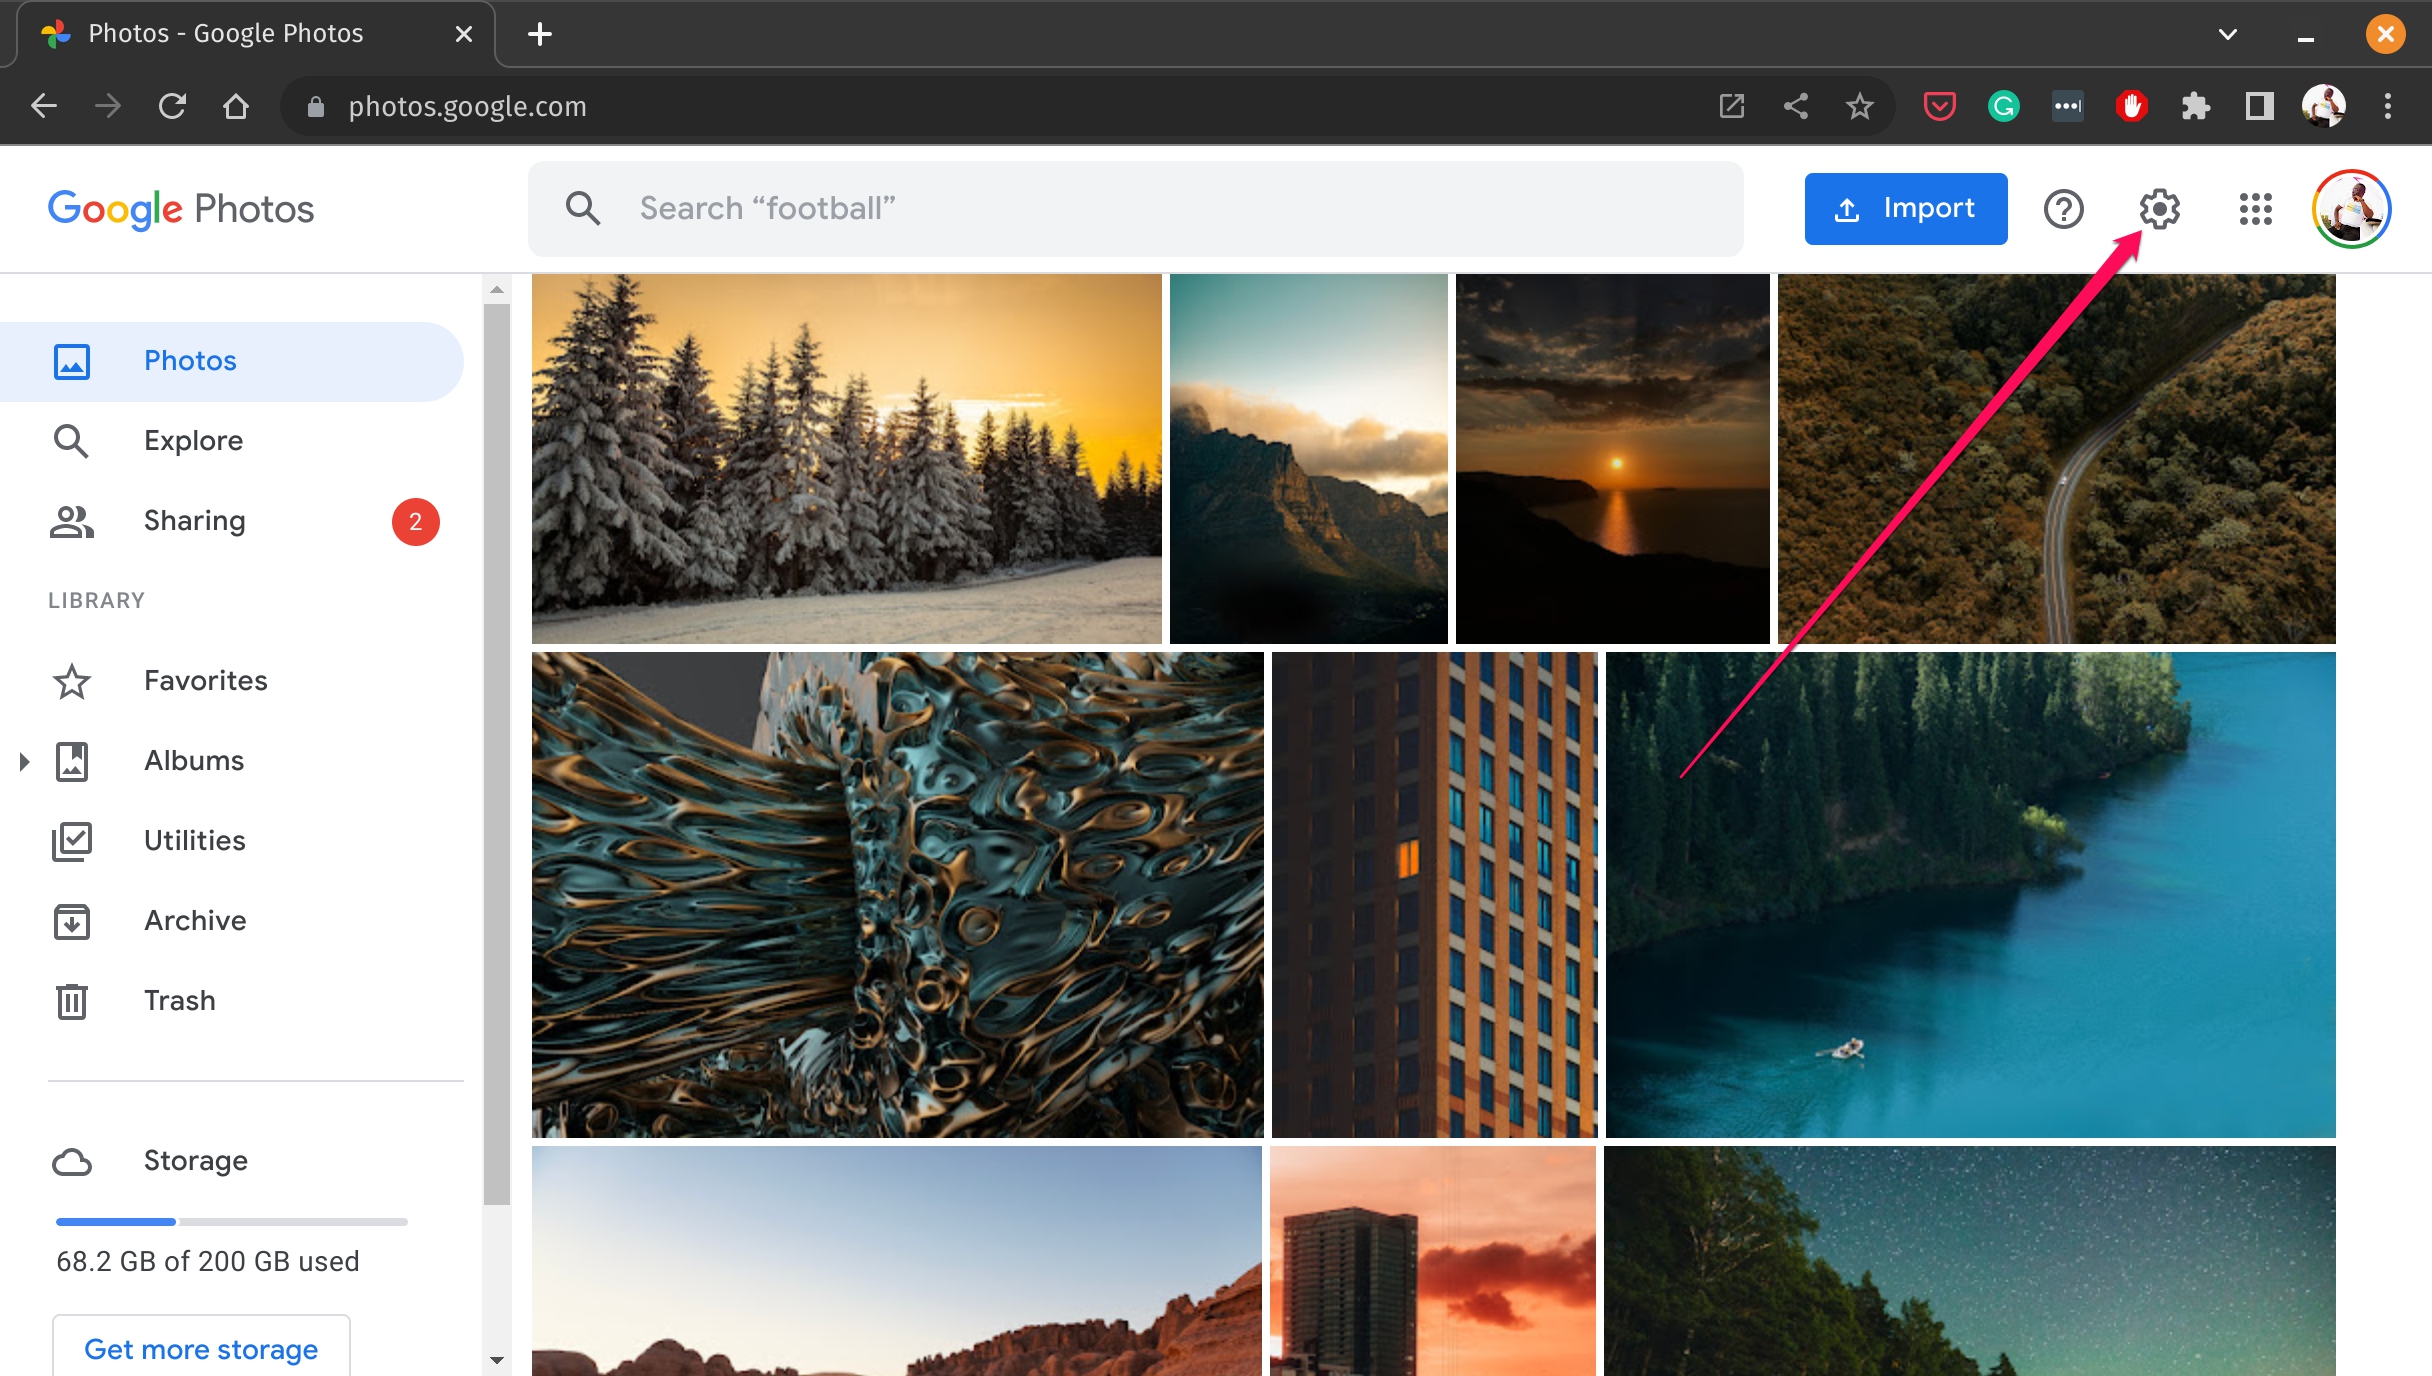
Task: Click the storage usage progress bar
Action: coord(231,1221)
